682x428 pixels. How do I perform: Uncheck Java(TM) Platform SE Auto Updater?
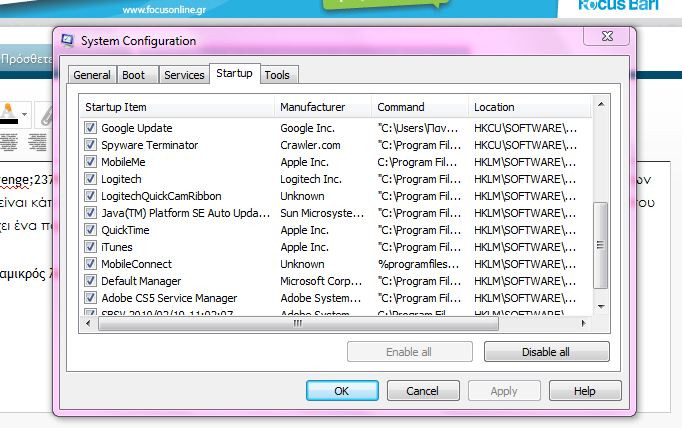(x=90, y=212)
